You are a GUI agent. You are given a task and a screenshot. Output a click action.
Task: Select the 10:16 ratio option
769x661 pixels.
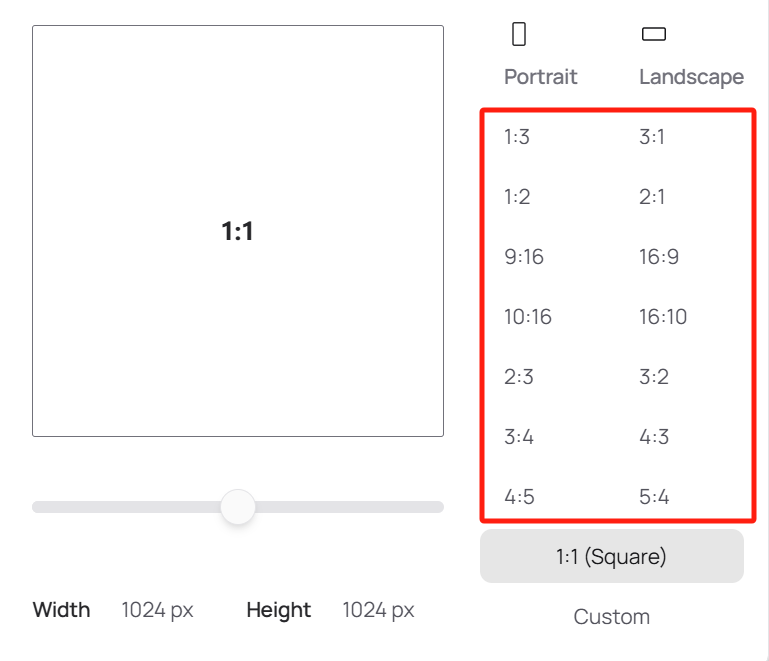tap(528, 317)
